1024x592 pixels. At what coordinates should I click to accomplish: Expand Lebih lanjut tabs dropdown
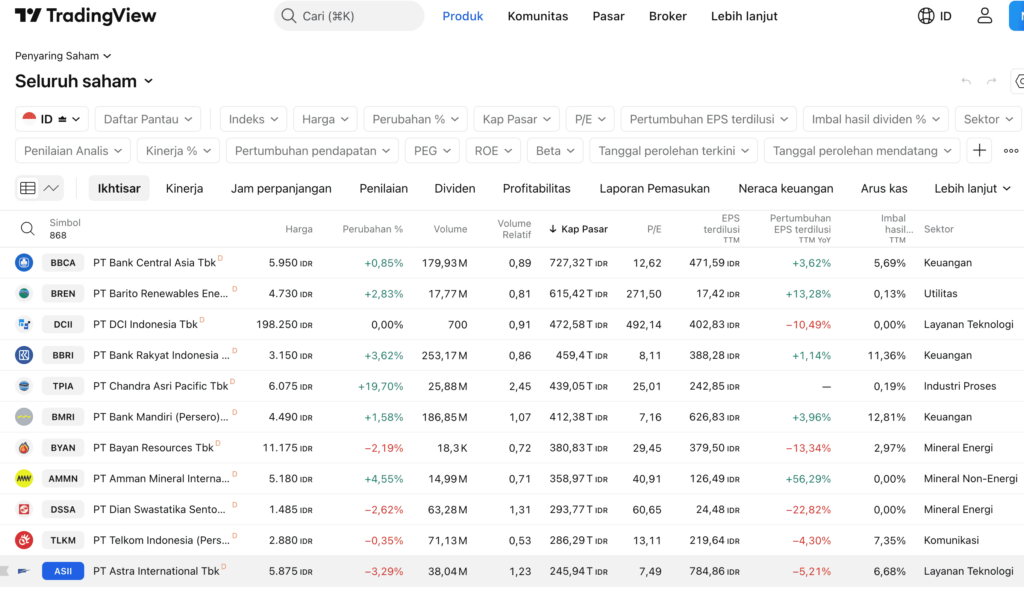[x=972, y=188]
